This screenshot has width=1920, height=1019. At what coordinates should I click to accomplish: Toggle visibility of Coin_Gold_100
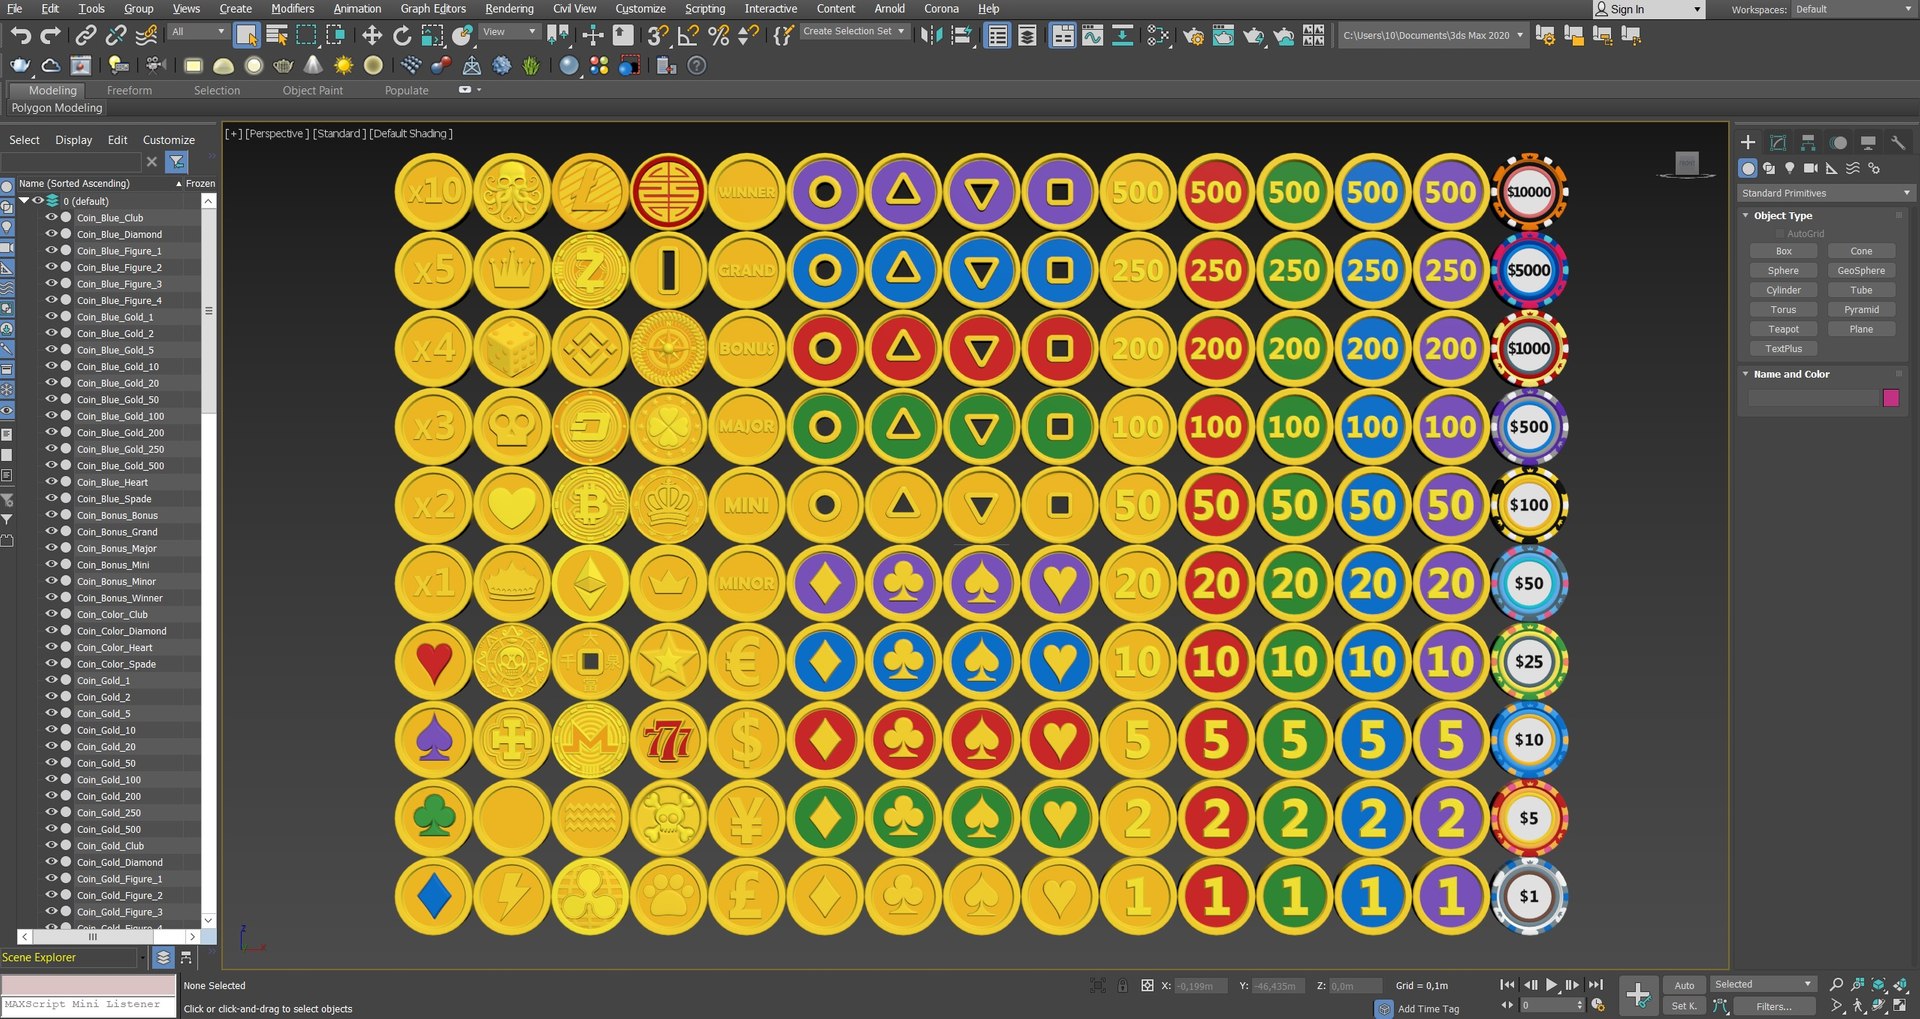(51, 780)
